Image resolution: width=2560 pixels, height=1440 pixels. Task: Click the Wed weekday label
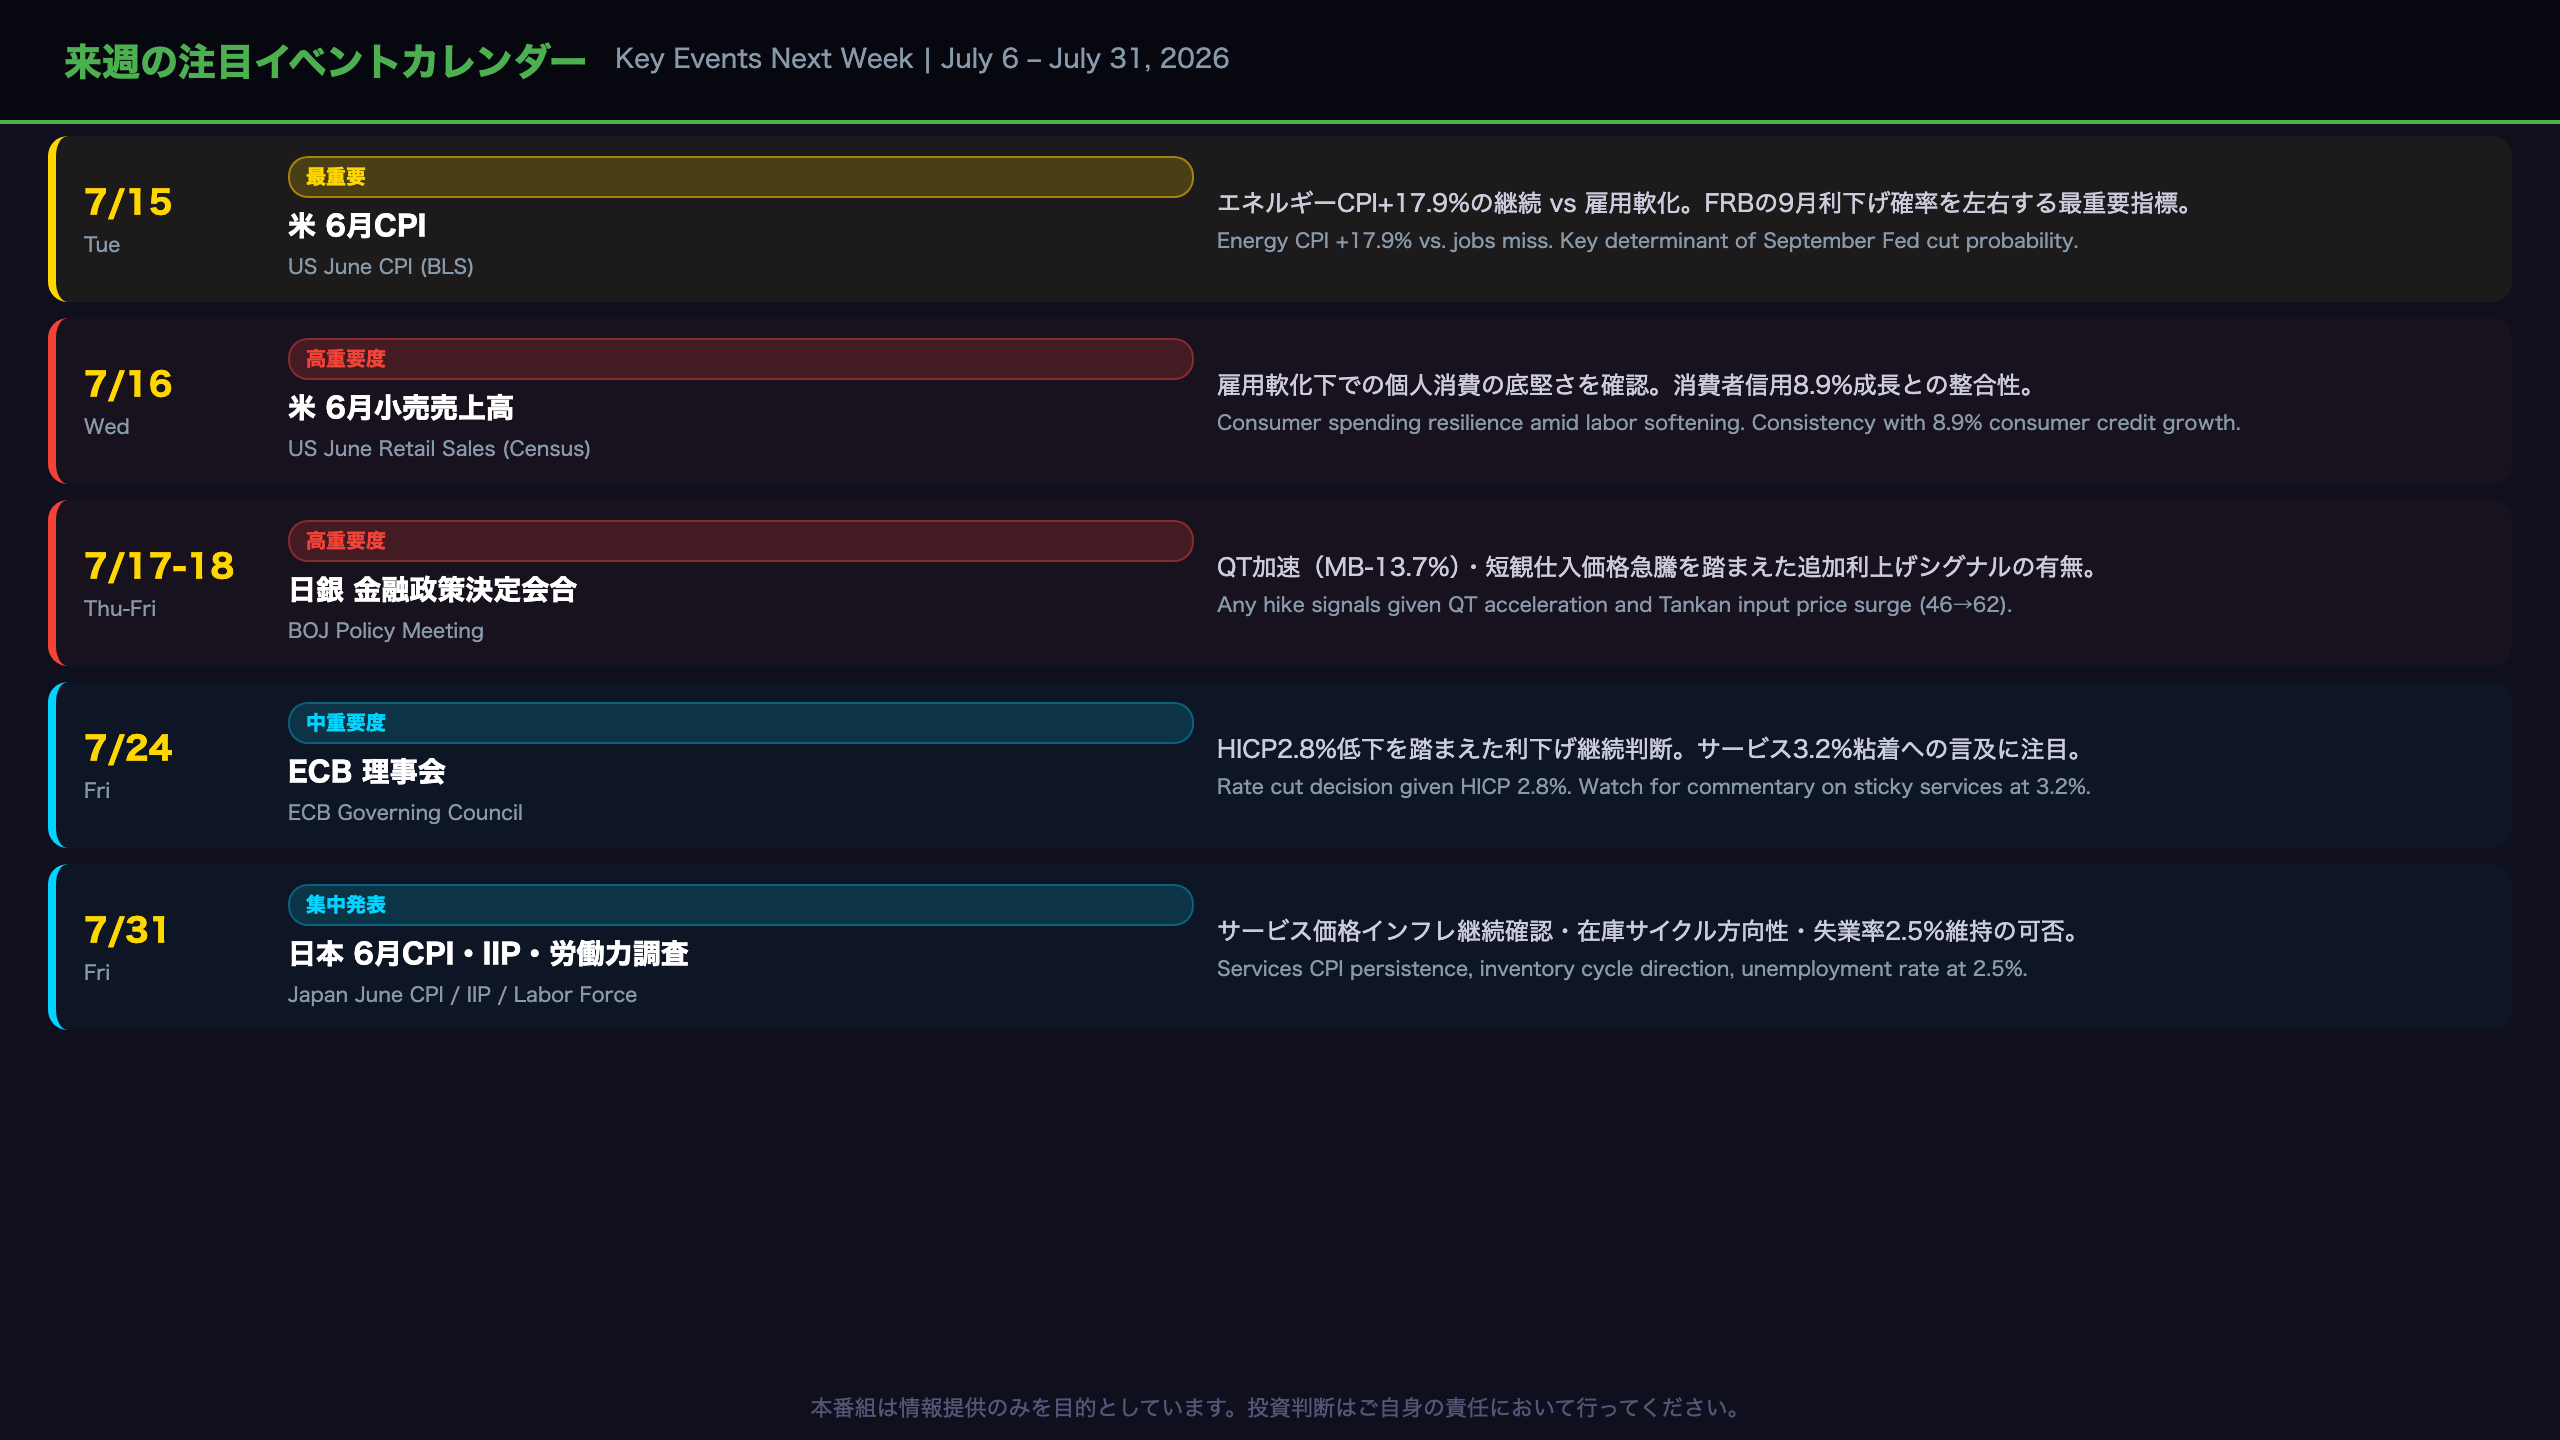107,427
